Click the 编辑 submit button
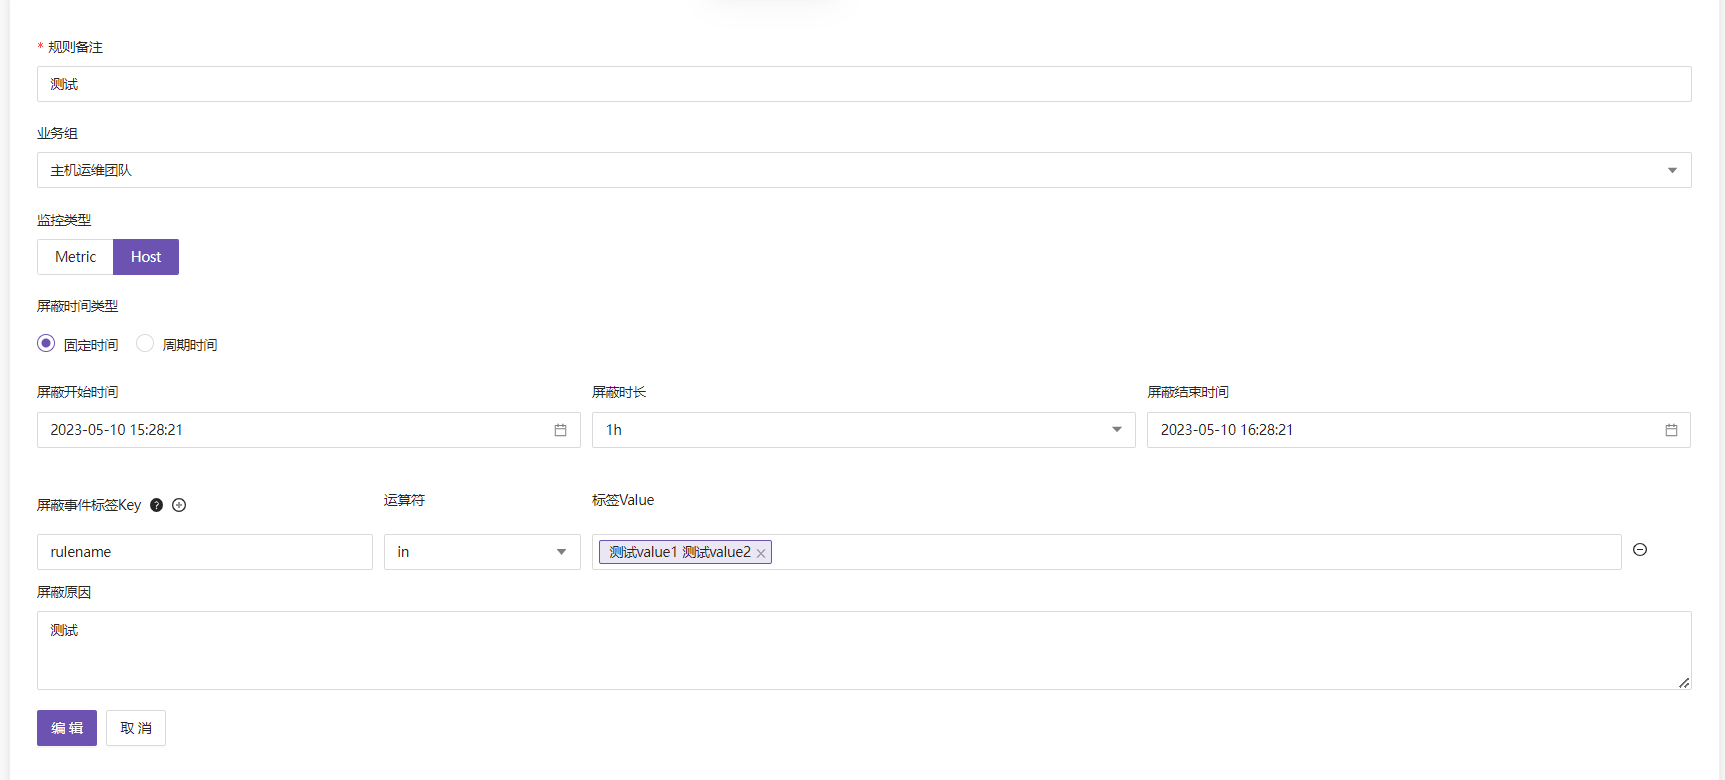 67,728
